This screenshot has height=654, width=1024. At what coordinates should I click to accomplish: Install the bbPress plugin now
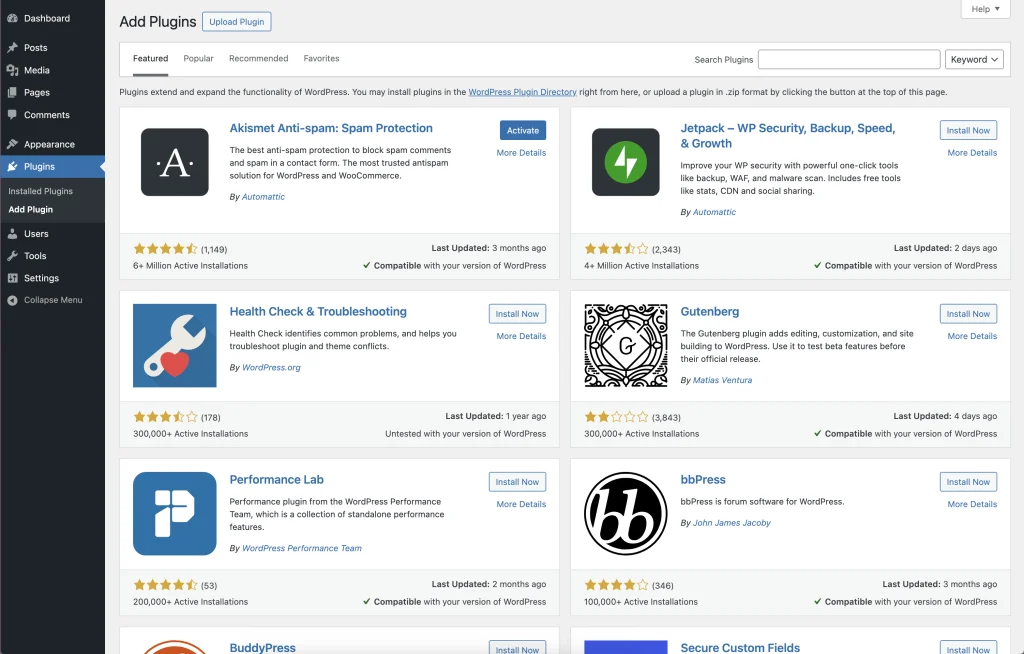coord(968,482)
